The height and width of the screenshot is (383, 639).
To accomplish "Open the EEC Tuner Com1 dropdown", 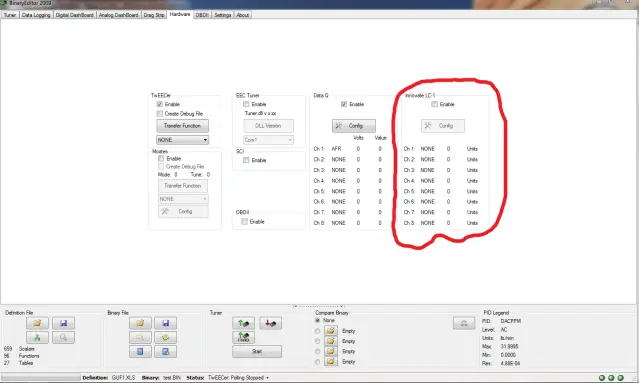I will pyautogui.click(x=268, y=140).
